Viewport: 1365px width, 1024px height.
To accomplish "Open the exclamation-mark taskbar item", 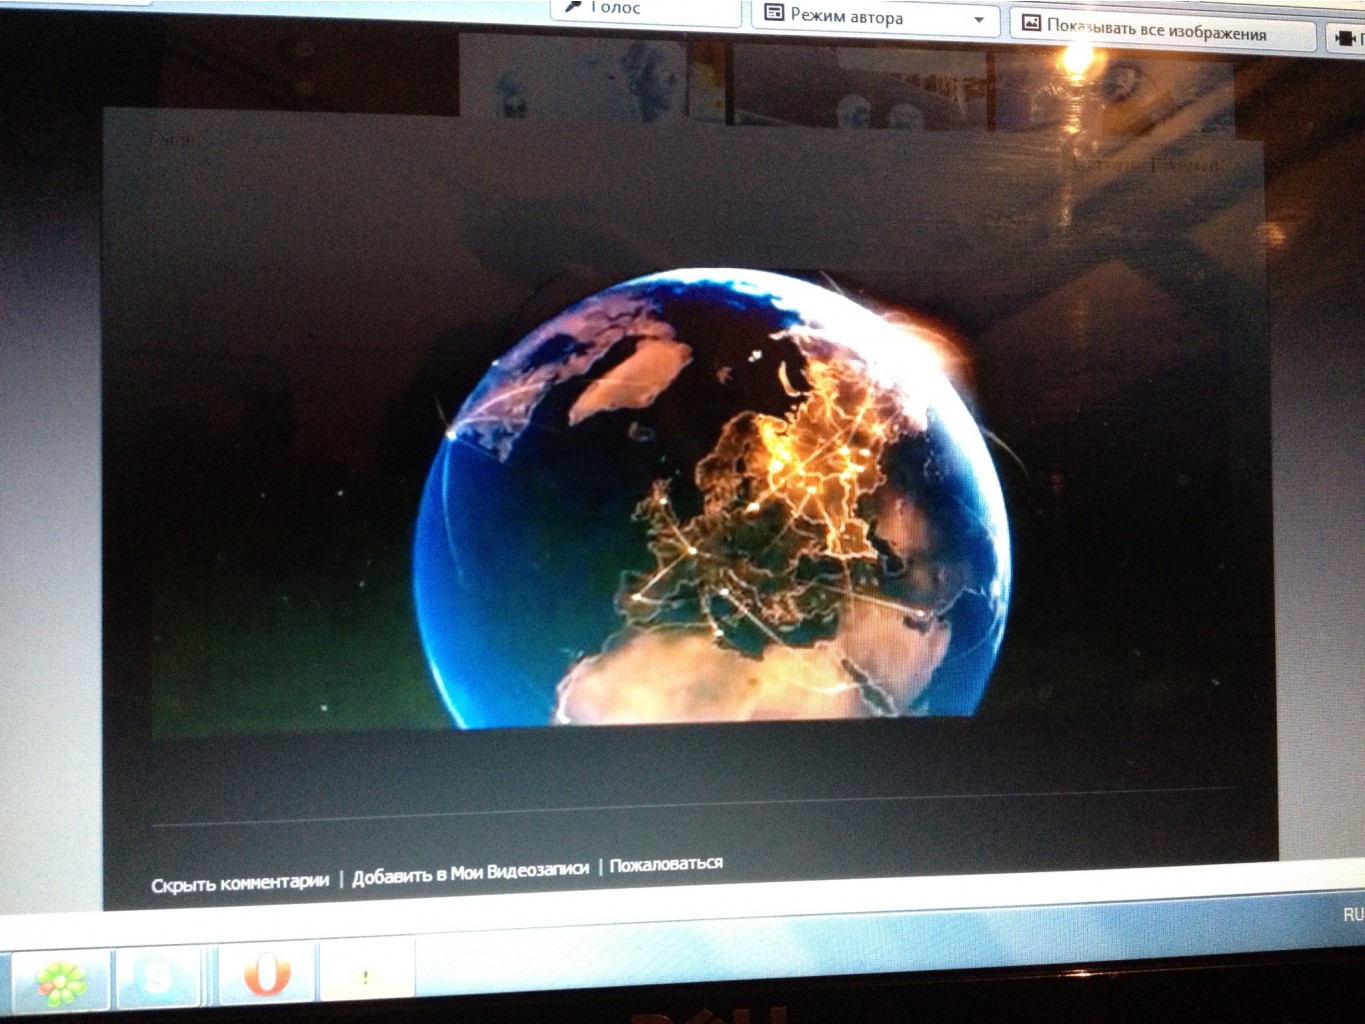I will tap(366, 970).
